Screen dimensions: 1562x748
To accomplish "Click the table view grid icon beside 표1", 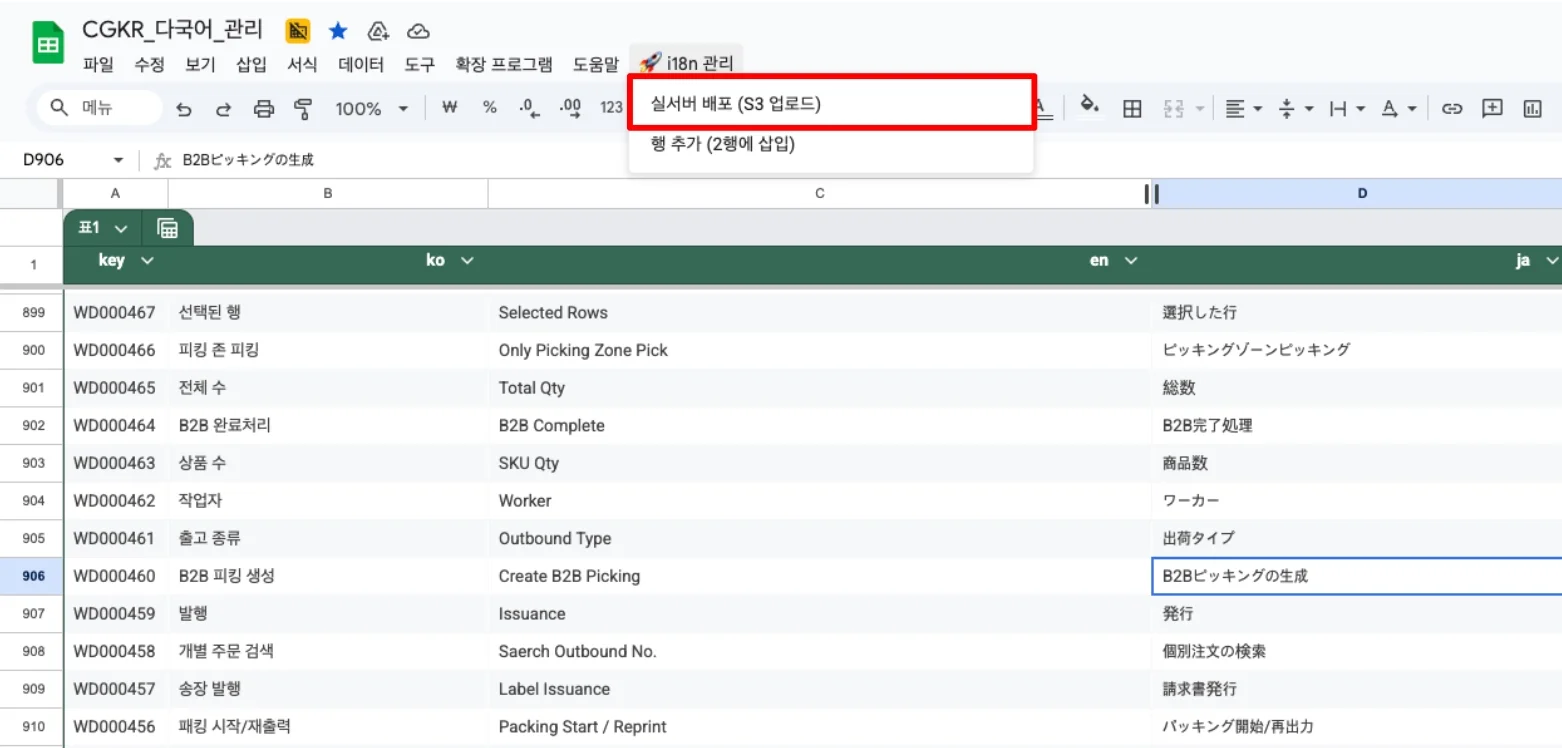I will point(168,228).
